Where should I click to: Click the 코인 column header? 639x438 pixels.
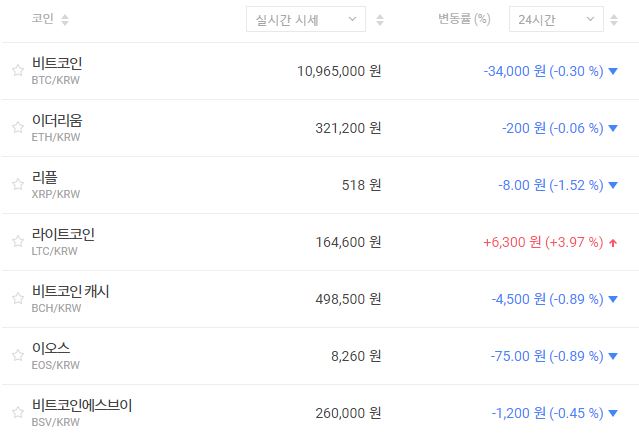43,20
